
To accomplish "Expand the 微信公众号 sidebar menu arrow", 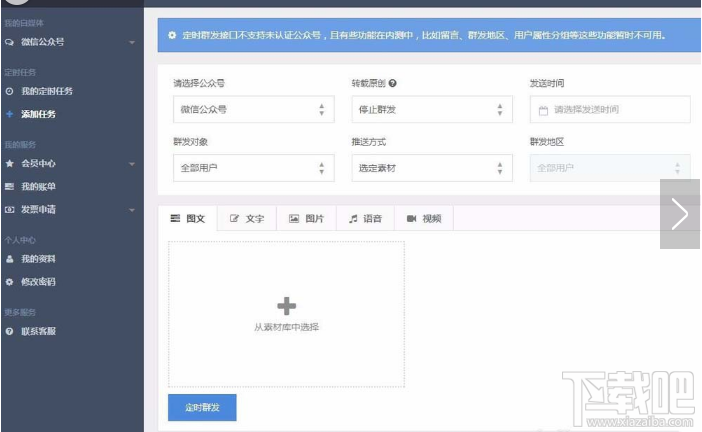I will tap(132, 43).
